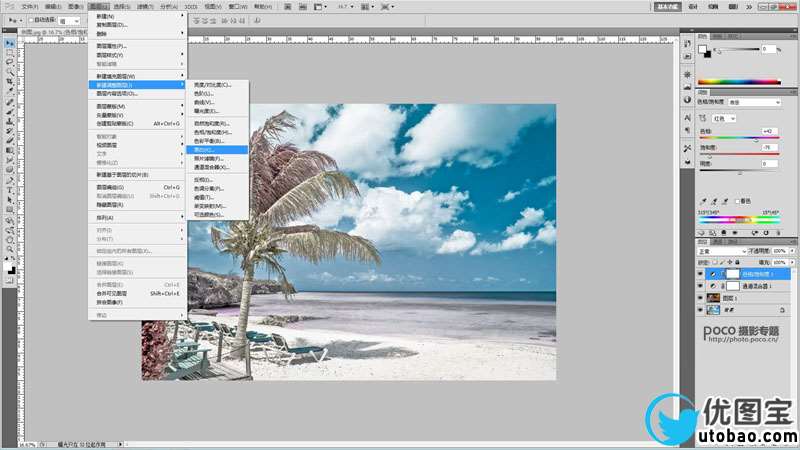Image resolution: width=800 pixels, height=450 pixels.
Task: Open the Character panel icon in dock
Action: [x=688, y=118]
